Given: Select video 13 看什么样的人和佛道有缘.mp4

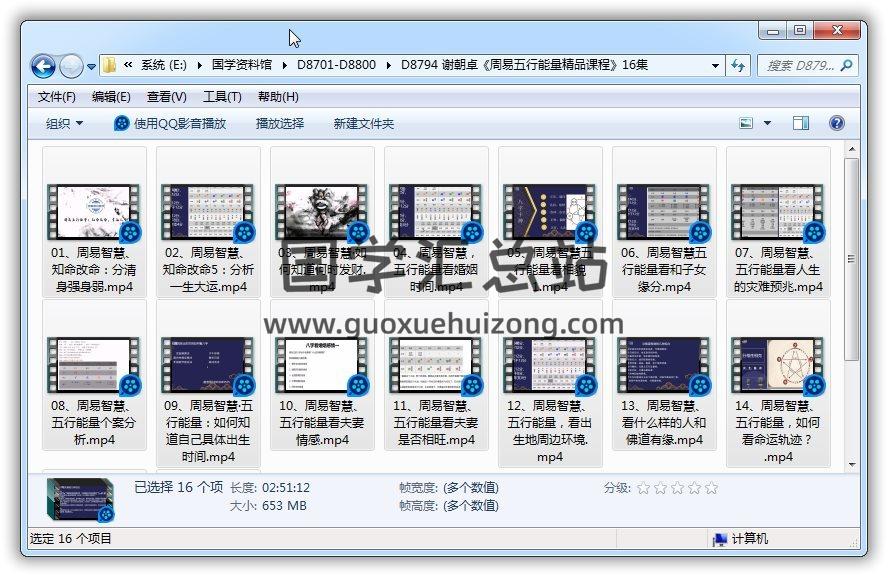Looking at the screenshot, I should coord(664,375).
